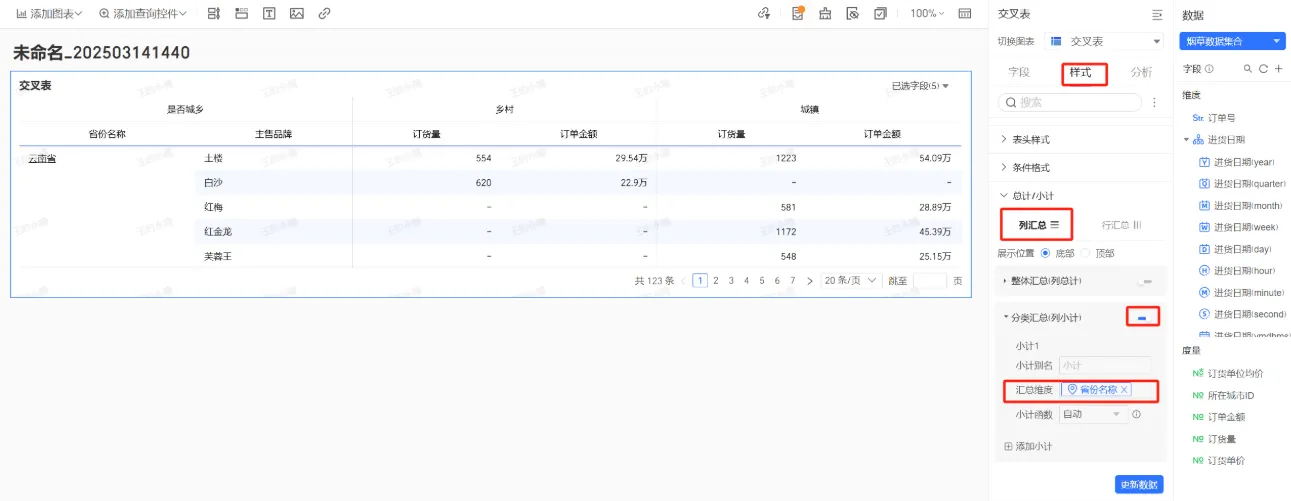Image resolution: width=1291 pixels, height=501 pixels.
Task: Click the notification clipboard icon with orange dot
Action: (798, 14)
